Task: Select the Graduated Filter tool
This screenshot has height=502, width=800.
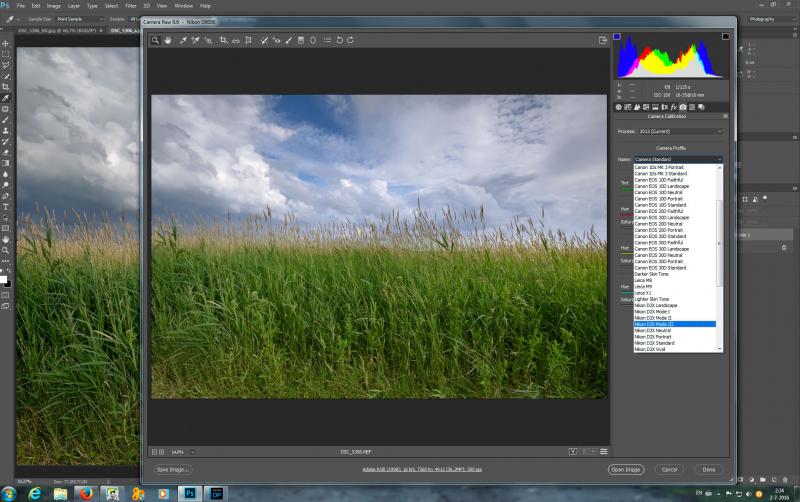Action: tap(301, 40)
